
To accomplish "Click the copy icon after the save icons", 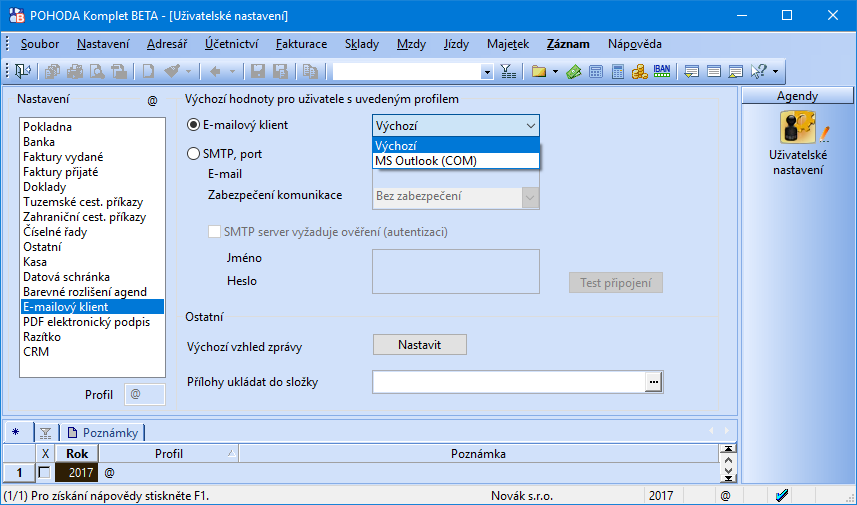I will (310, 71).
